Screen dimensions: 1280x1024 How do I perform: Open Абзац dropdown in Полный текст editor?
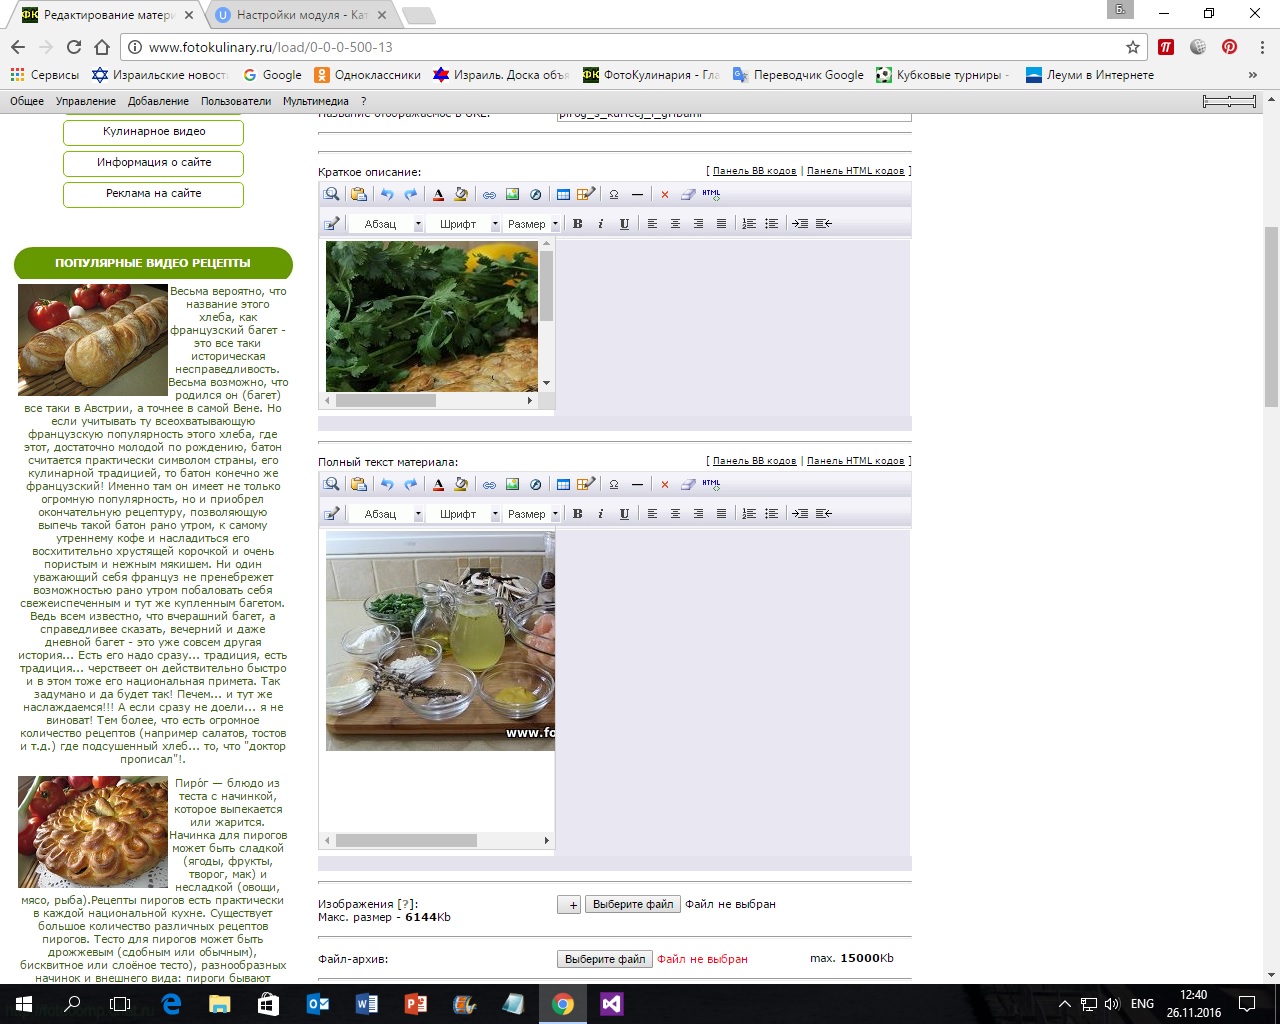click(387, 514)
